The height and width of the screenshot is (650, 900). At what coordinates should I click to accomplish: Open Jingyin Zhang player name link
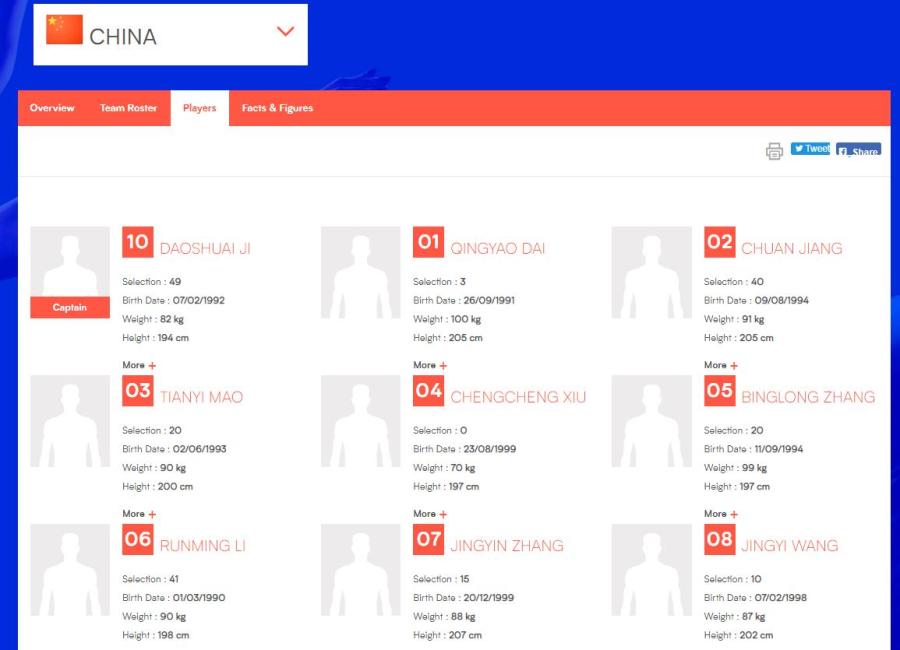506,546
